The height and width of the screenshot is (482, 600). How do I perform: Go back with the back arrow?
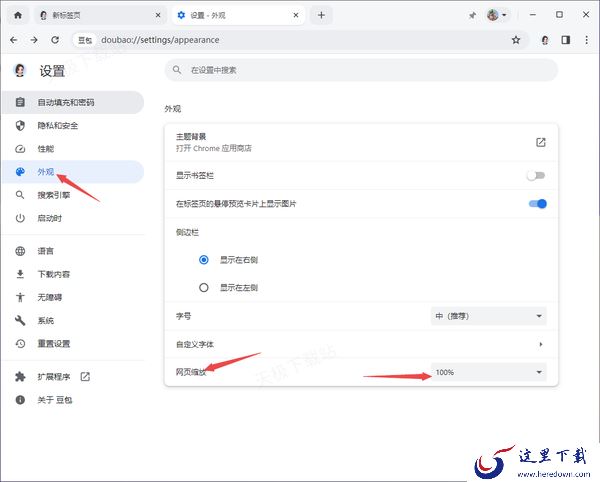(14, 40)
